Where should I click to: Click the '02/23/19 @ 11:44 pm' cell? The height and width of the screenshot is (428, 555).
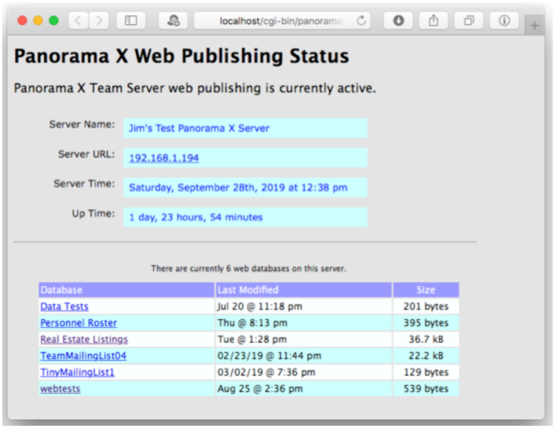point(304,356)
